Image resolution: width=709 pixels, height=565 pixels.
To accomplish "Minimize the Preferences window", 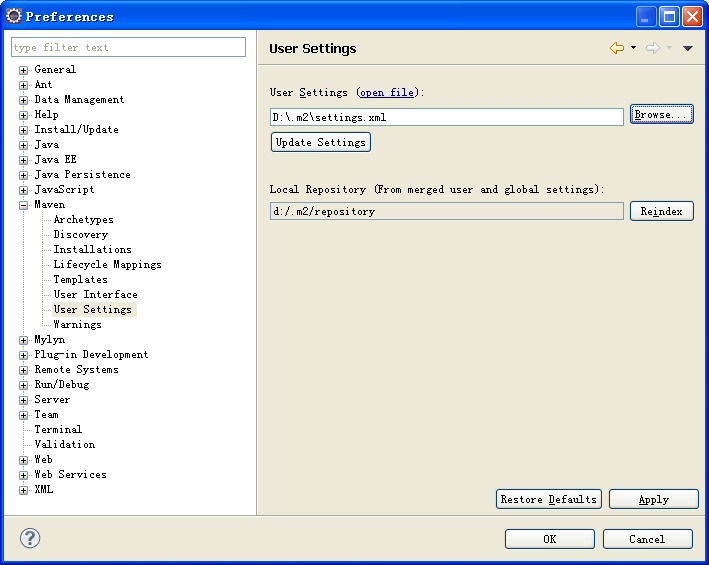I will click(x=646, y=17).
